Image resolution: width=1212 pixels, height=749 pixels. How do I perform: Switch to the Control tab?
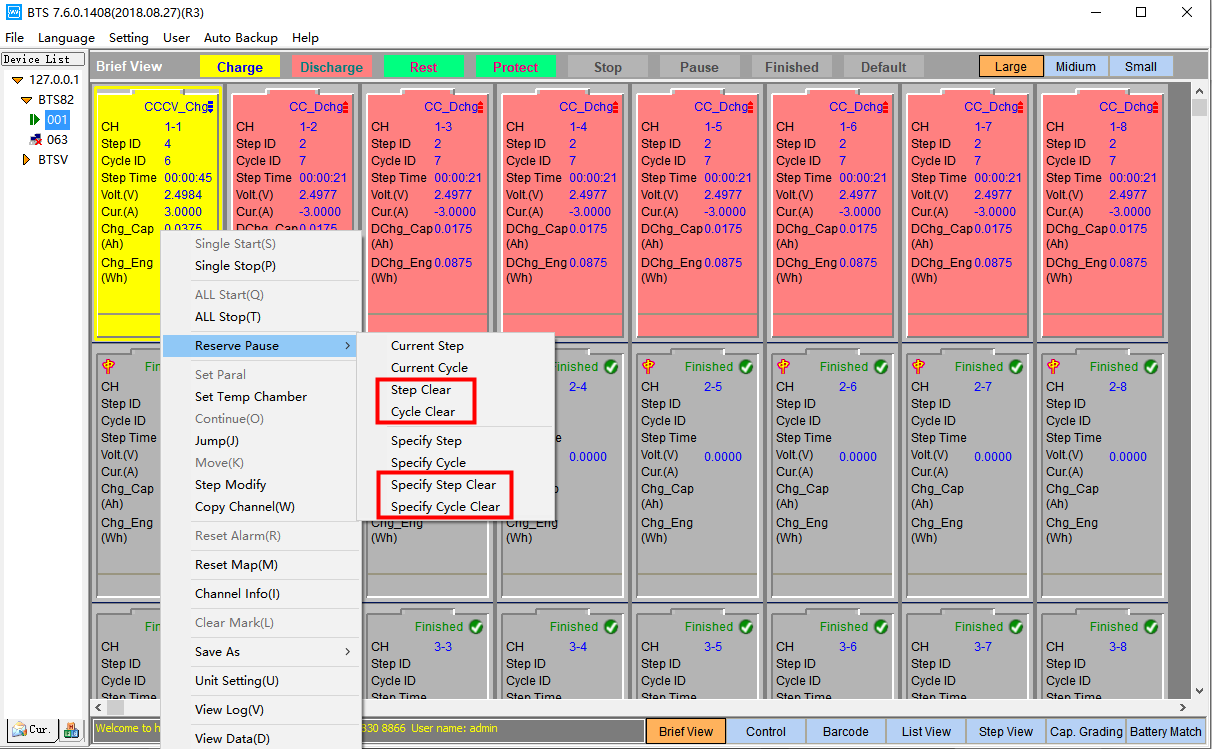[766, 731]
